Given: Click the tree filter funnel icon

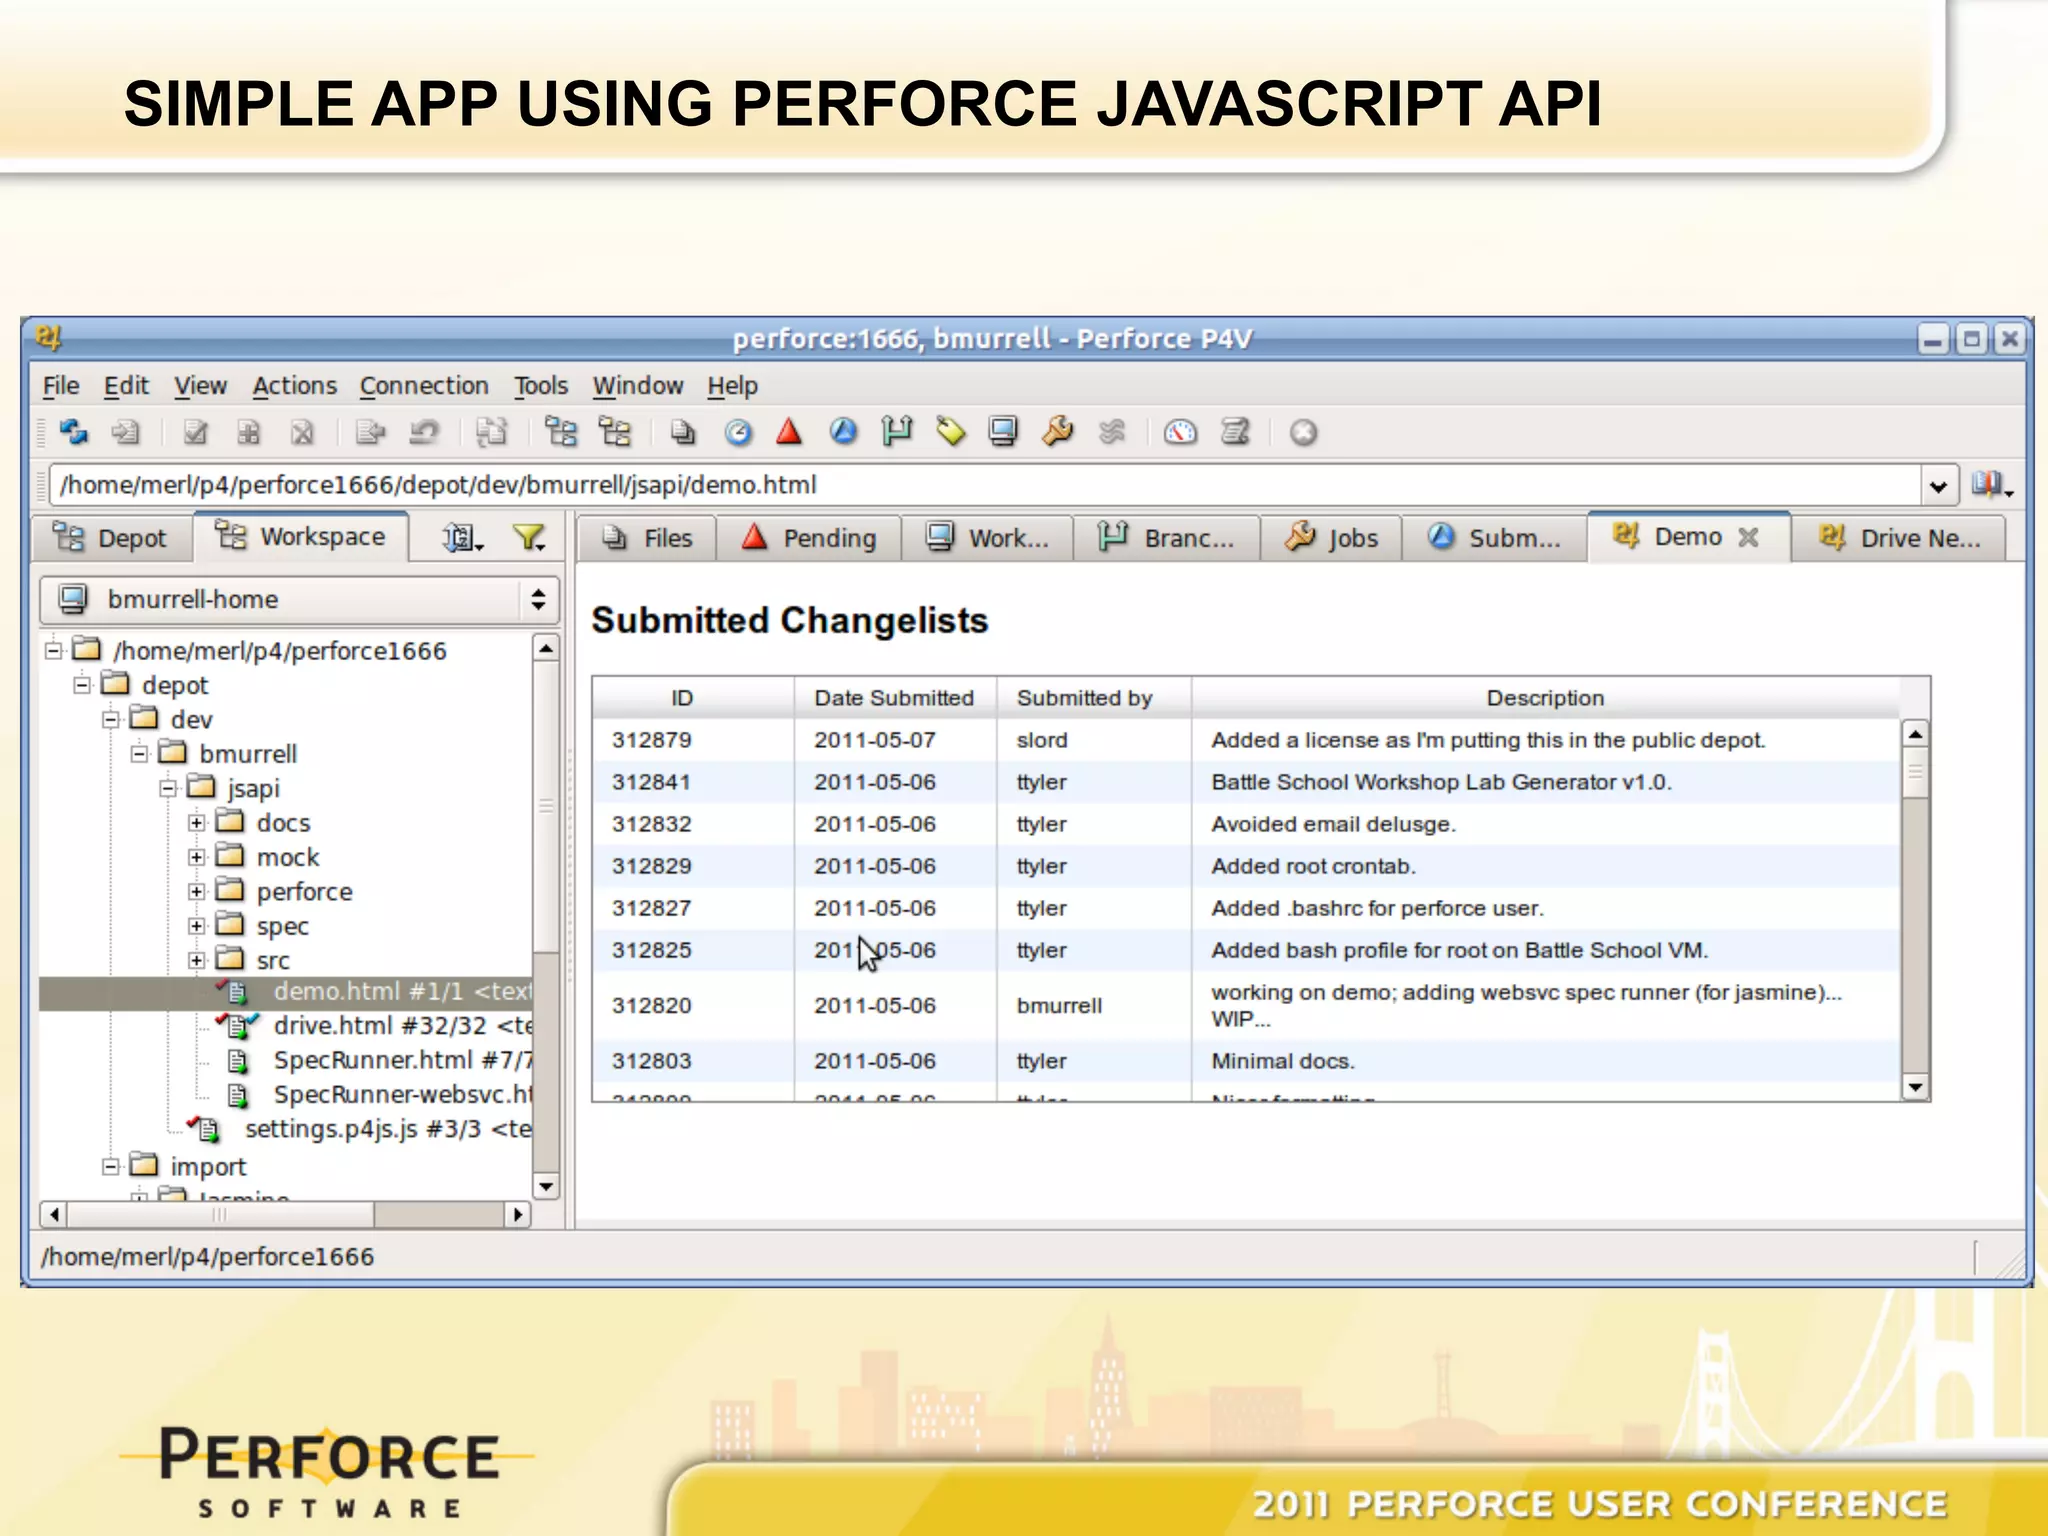Looking at the screenshot, I should [x=529, y=538].
